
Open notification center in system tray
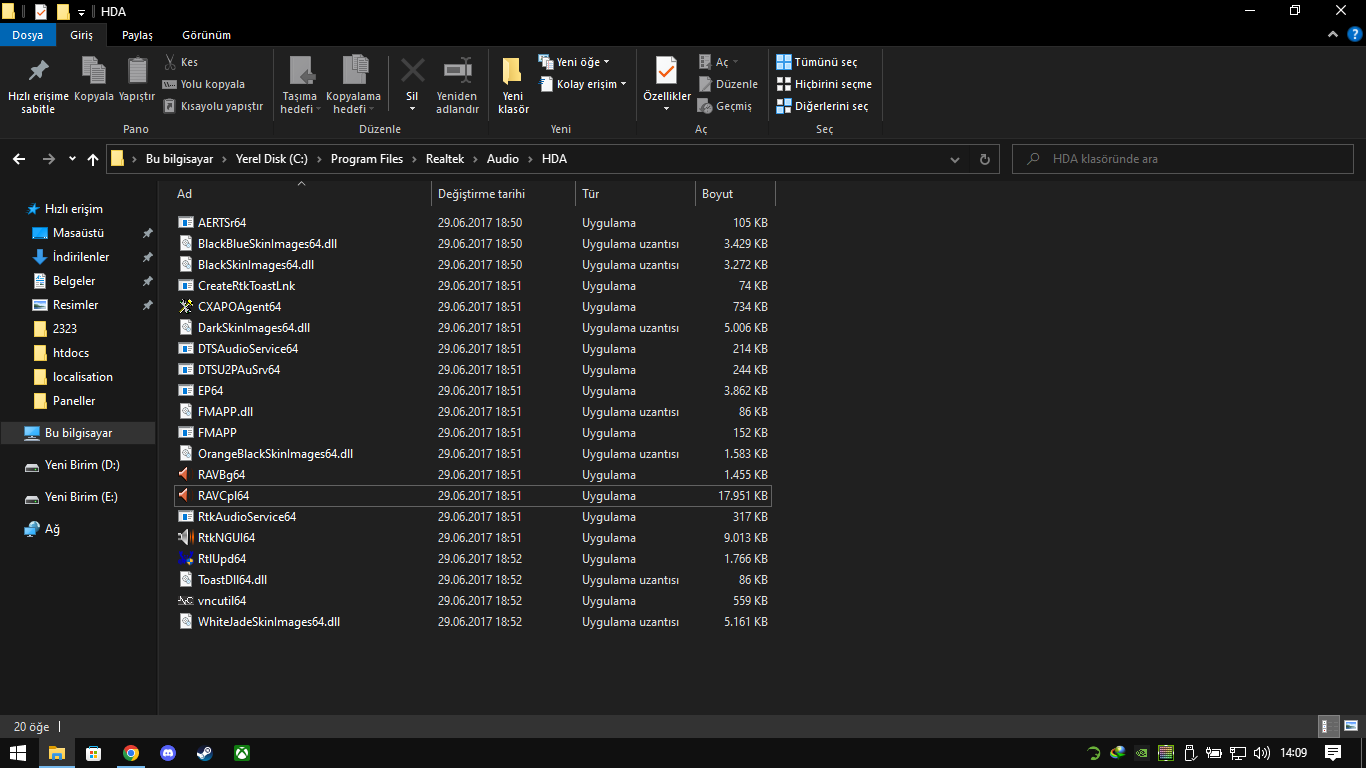pos(1333,753)
